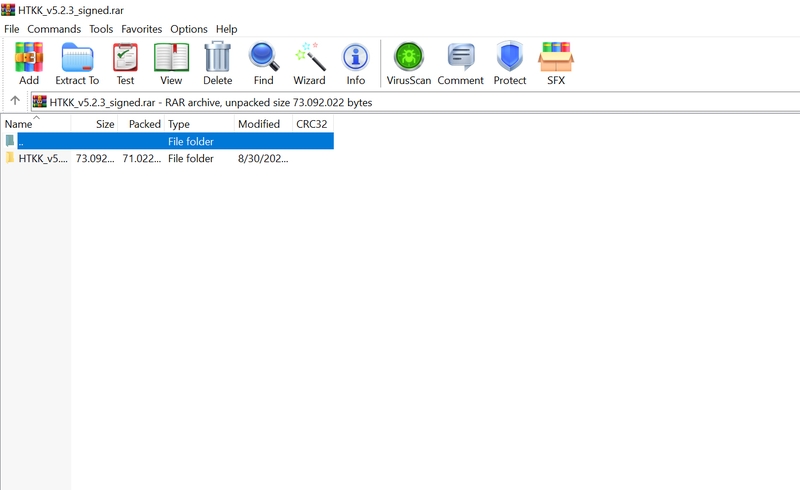The width and height of the screenshot is (800, 490).
Task: Select the HTKK_v5... folder name
Action: point(43,158)
